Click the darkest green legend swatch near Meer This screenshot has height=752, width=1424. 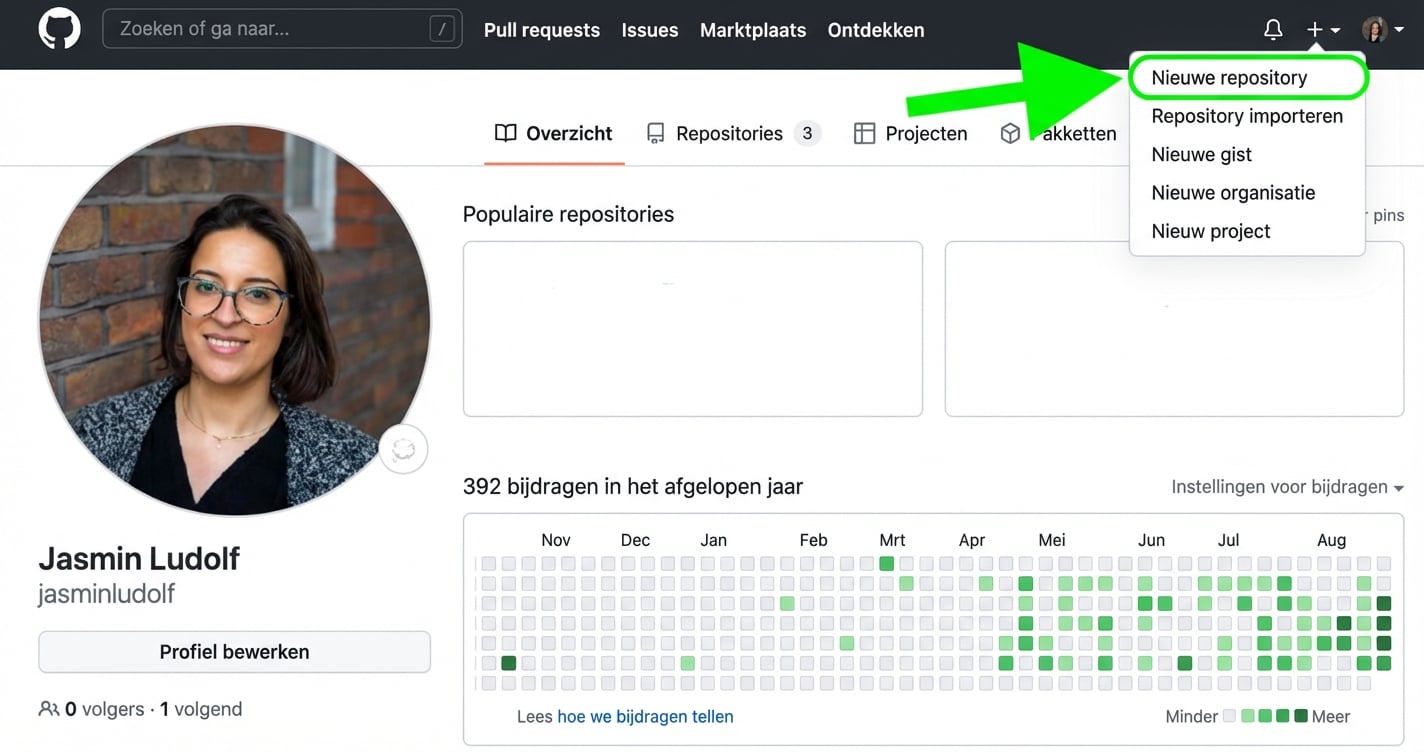1300,716
